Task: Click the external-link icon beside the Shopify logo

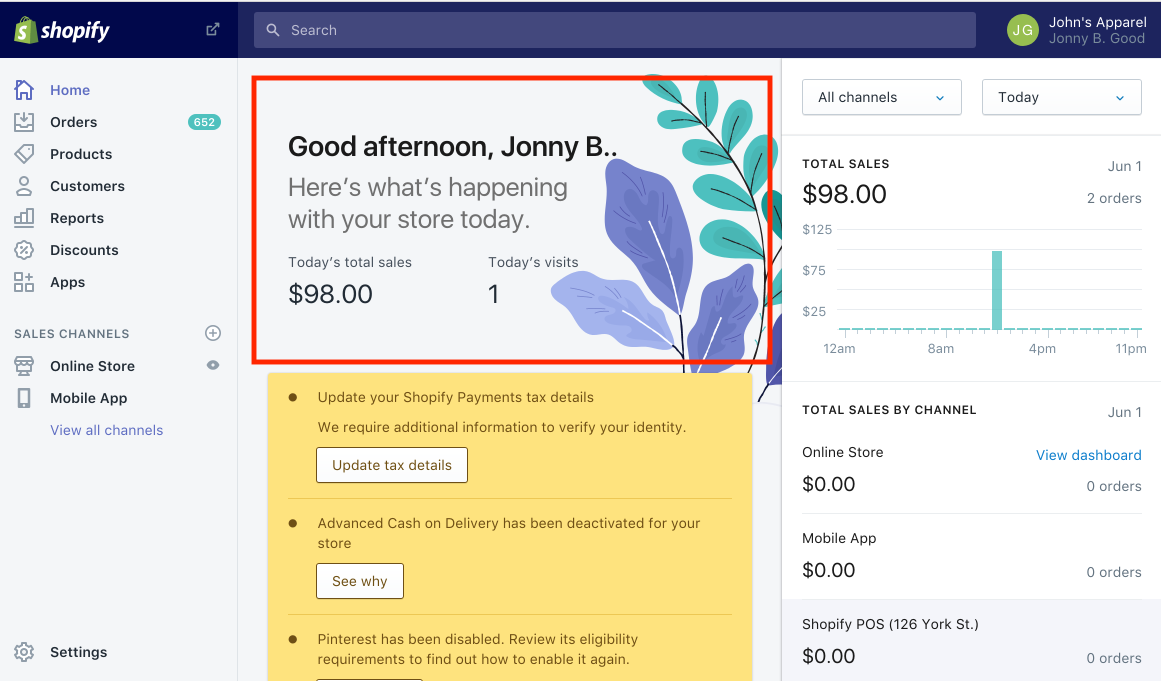Action: (x=212, y=29)
